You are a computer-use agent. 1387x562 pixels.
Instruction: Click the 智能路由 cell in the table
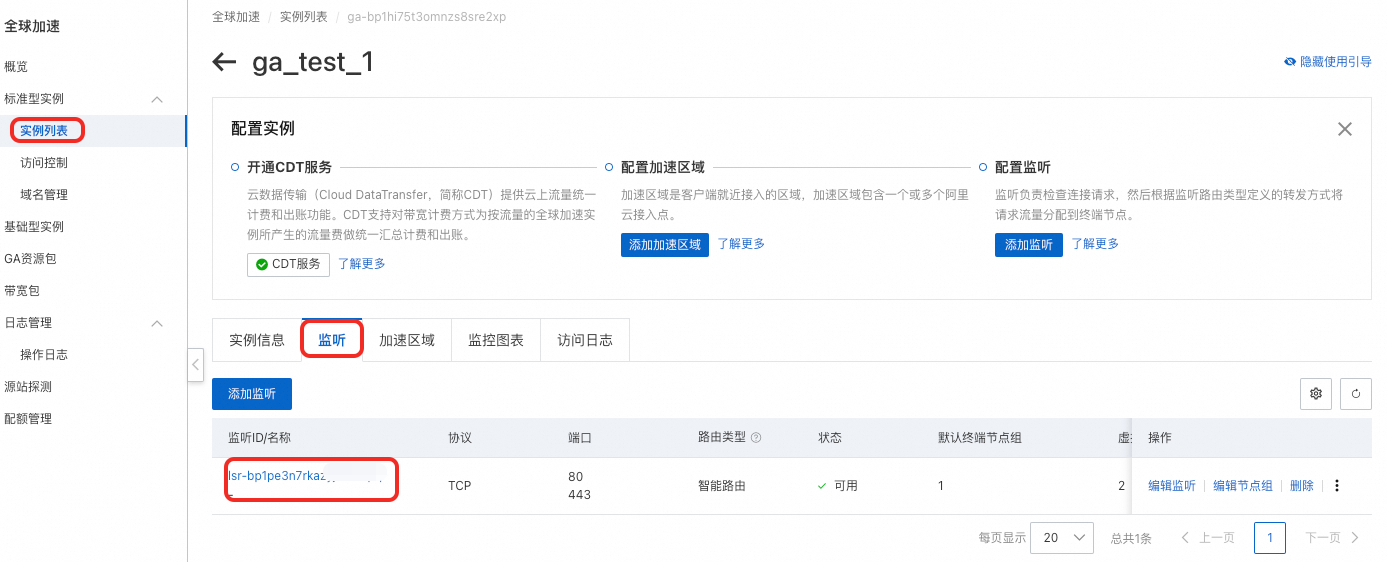[722, 486]
